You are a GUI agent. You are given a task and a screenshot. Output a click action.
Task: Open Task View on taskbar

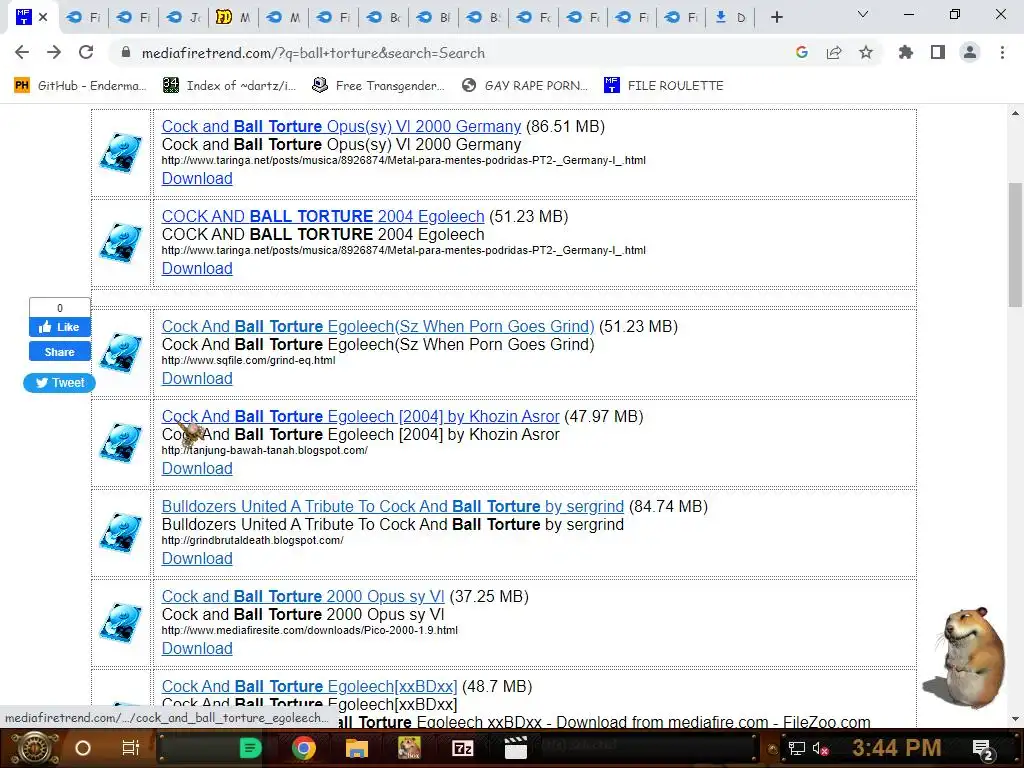point(131,748)
